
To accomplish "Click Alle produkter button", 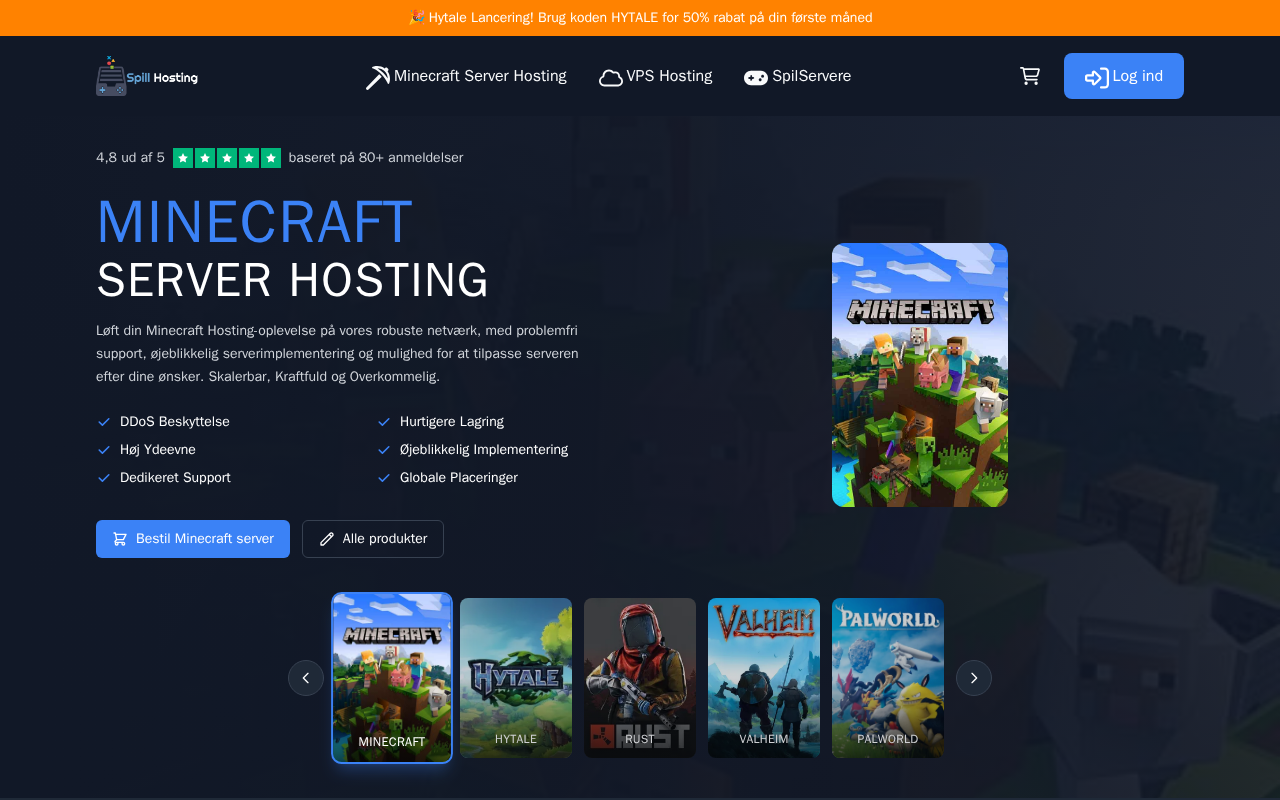I will click(373, 539).
